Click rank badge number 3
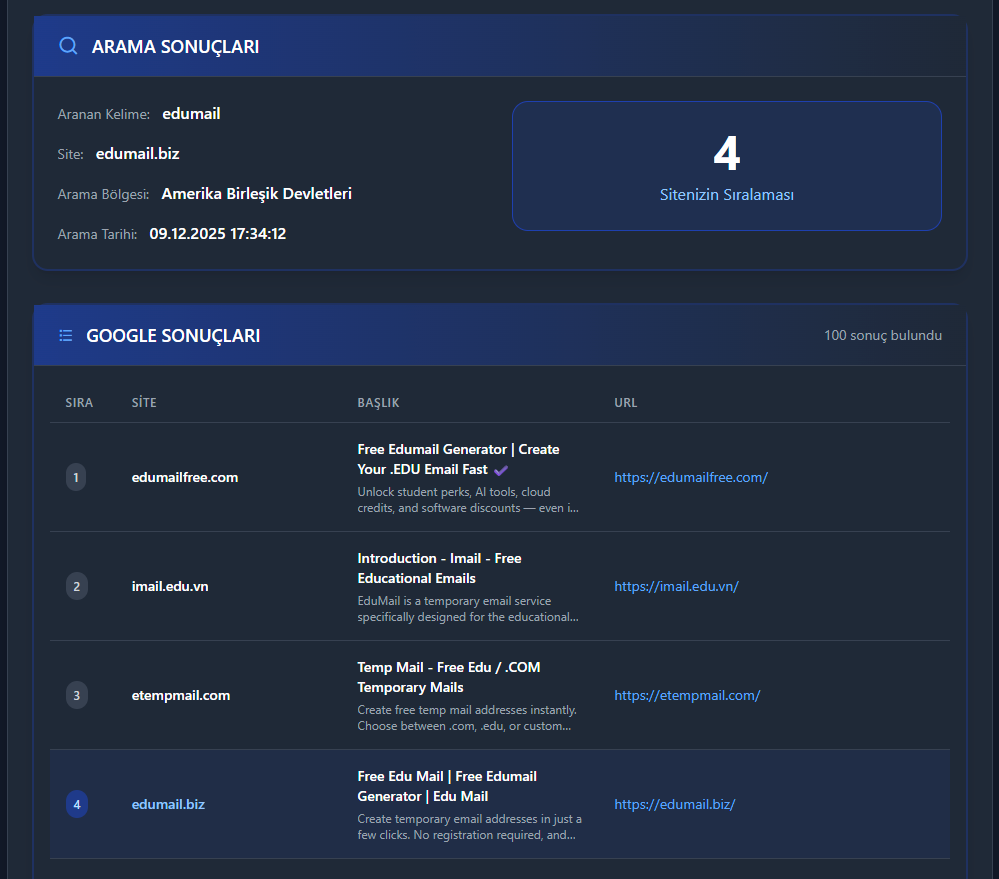 tap(76, 695)
